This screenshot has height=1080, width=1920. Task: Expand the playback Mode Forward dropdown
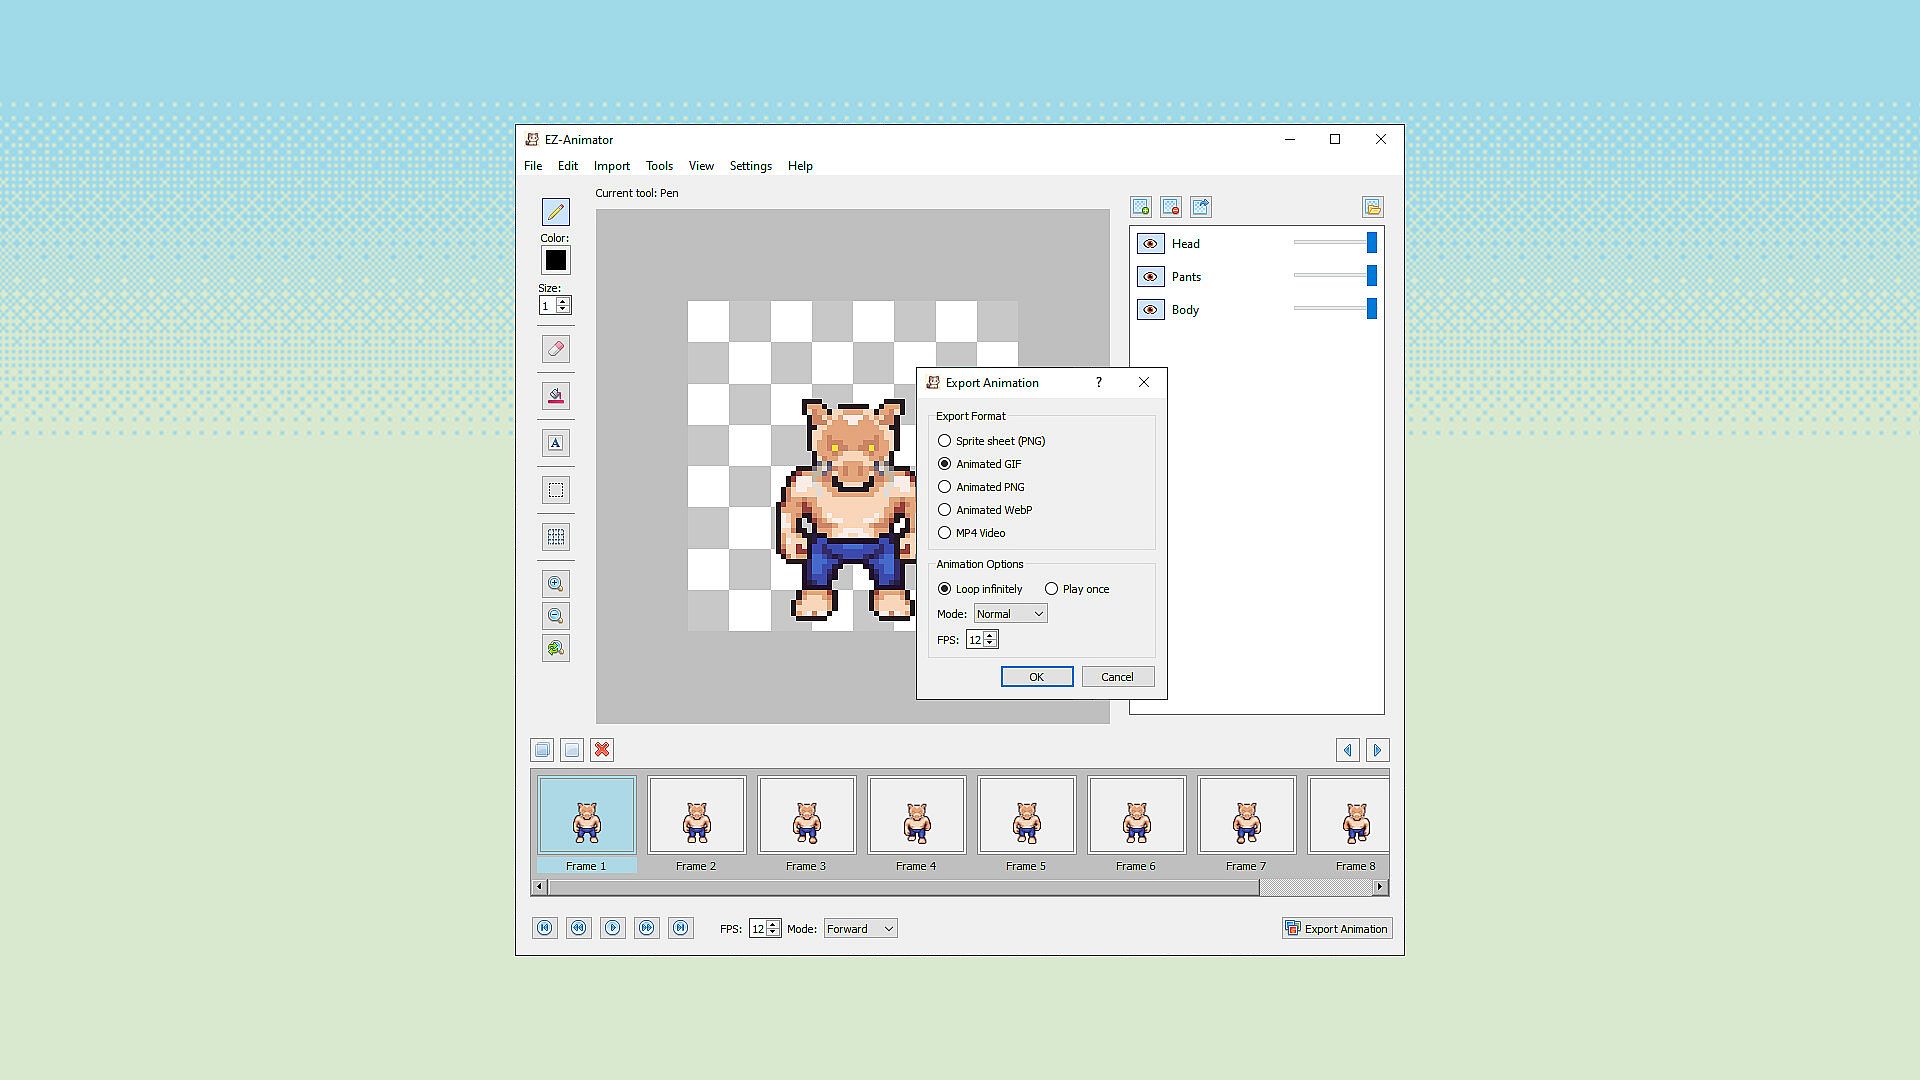click(x=860, y=929)
